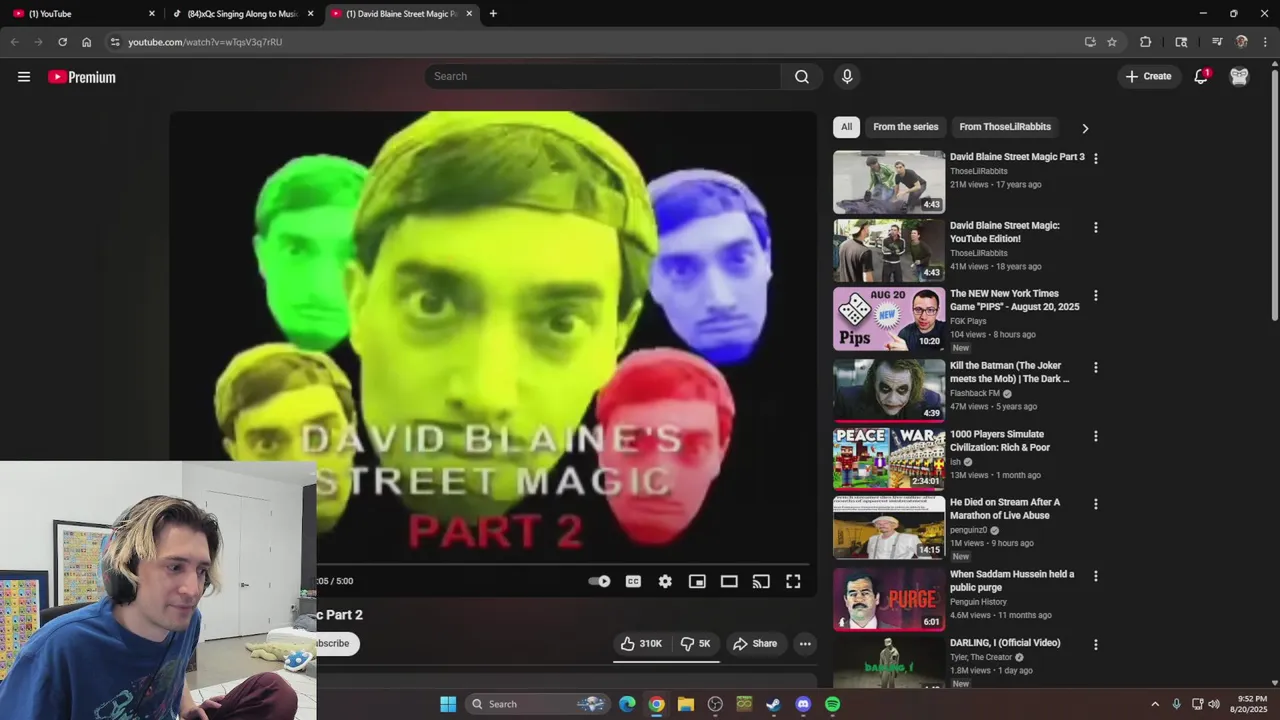Open options for DARLING, I video

pyautogui.click(x=1096, y=645)
